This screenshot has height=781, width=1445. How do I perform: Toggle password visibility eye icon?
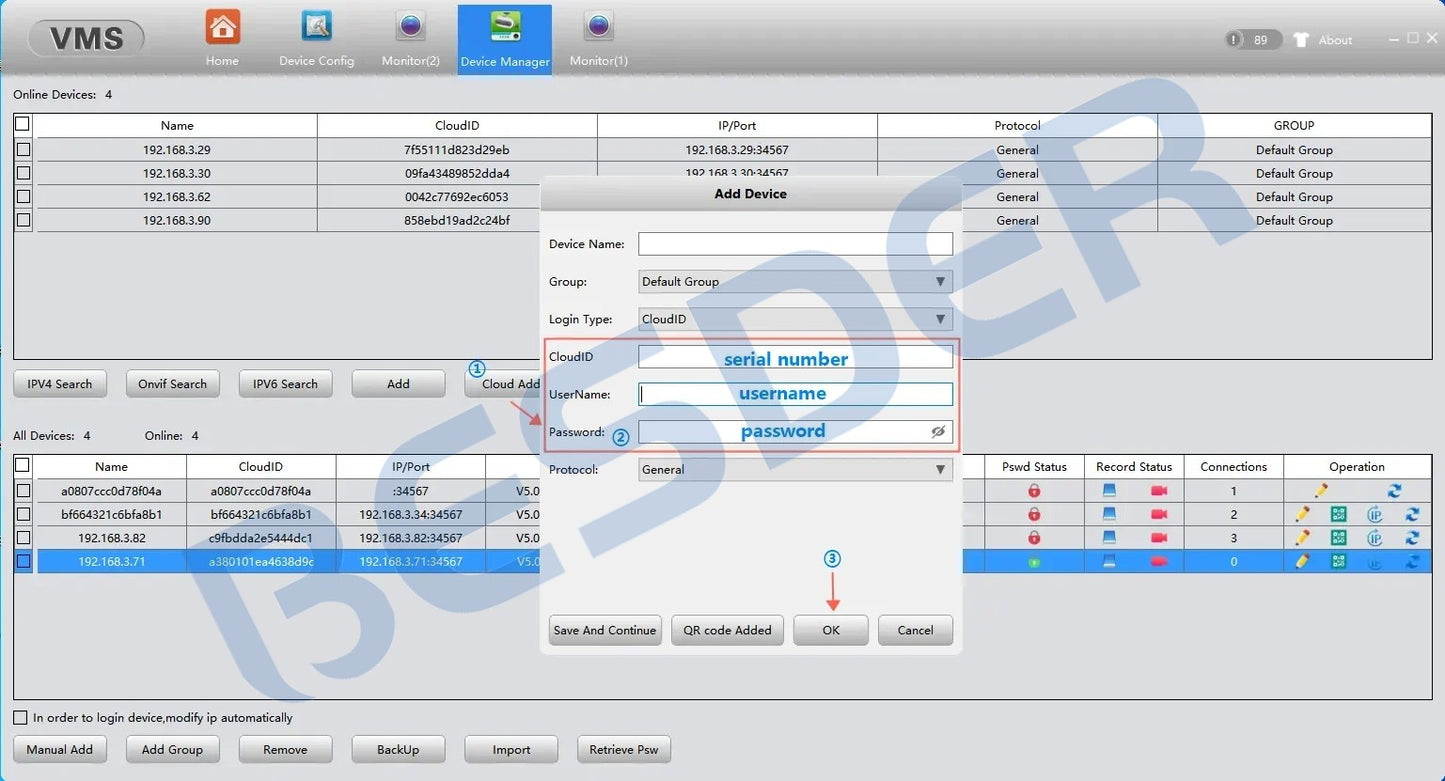(x=937, y=432)
